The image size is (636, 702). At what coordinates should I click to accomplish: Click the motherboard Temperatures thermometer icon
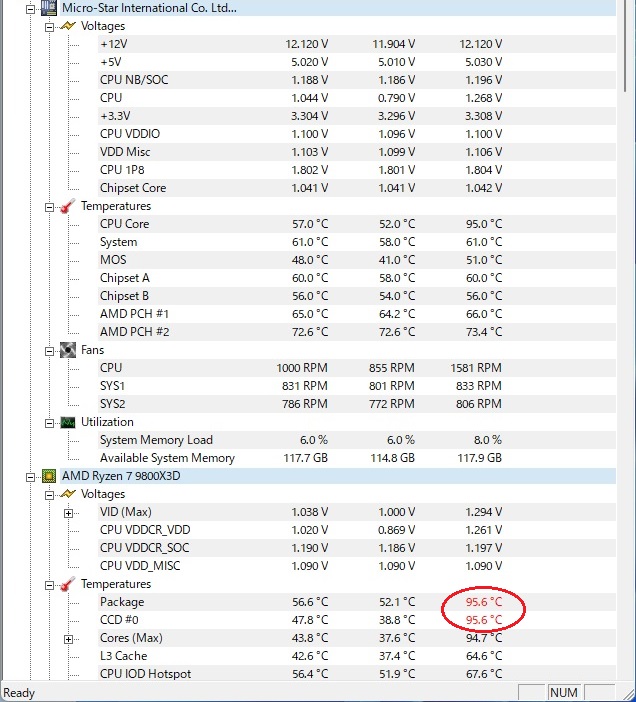click(x=68, y=206)
